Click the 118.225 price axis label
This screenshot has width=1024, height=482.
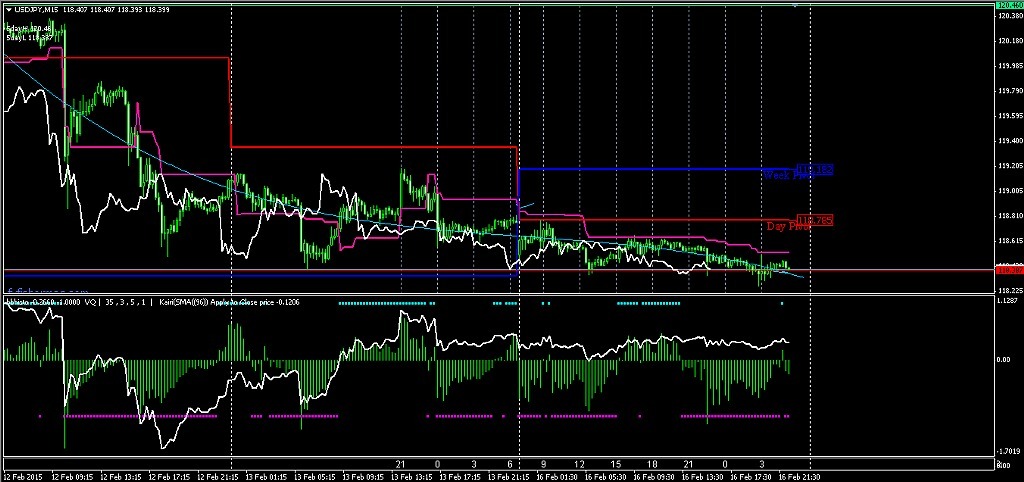(x=1009, y=291)
